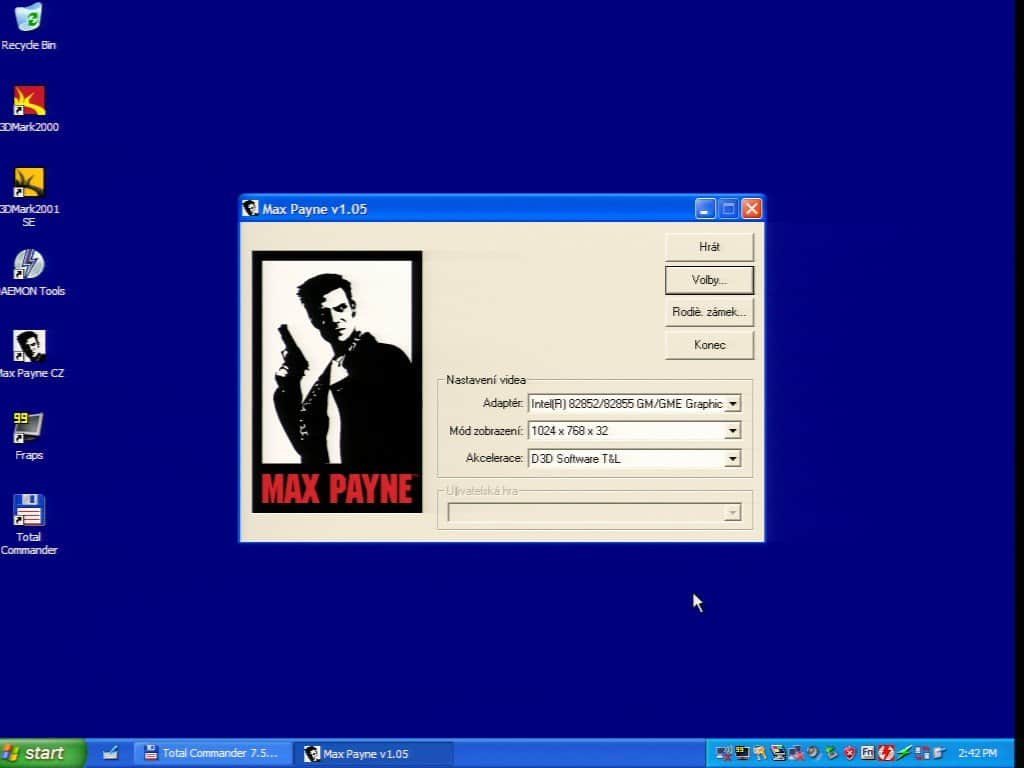Select the Fraps desktop shortcut

29,436
